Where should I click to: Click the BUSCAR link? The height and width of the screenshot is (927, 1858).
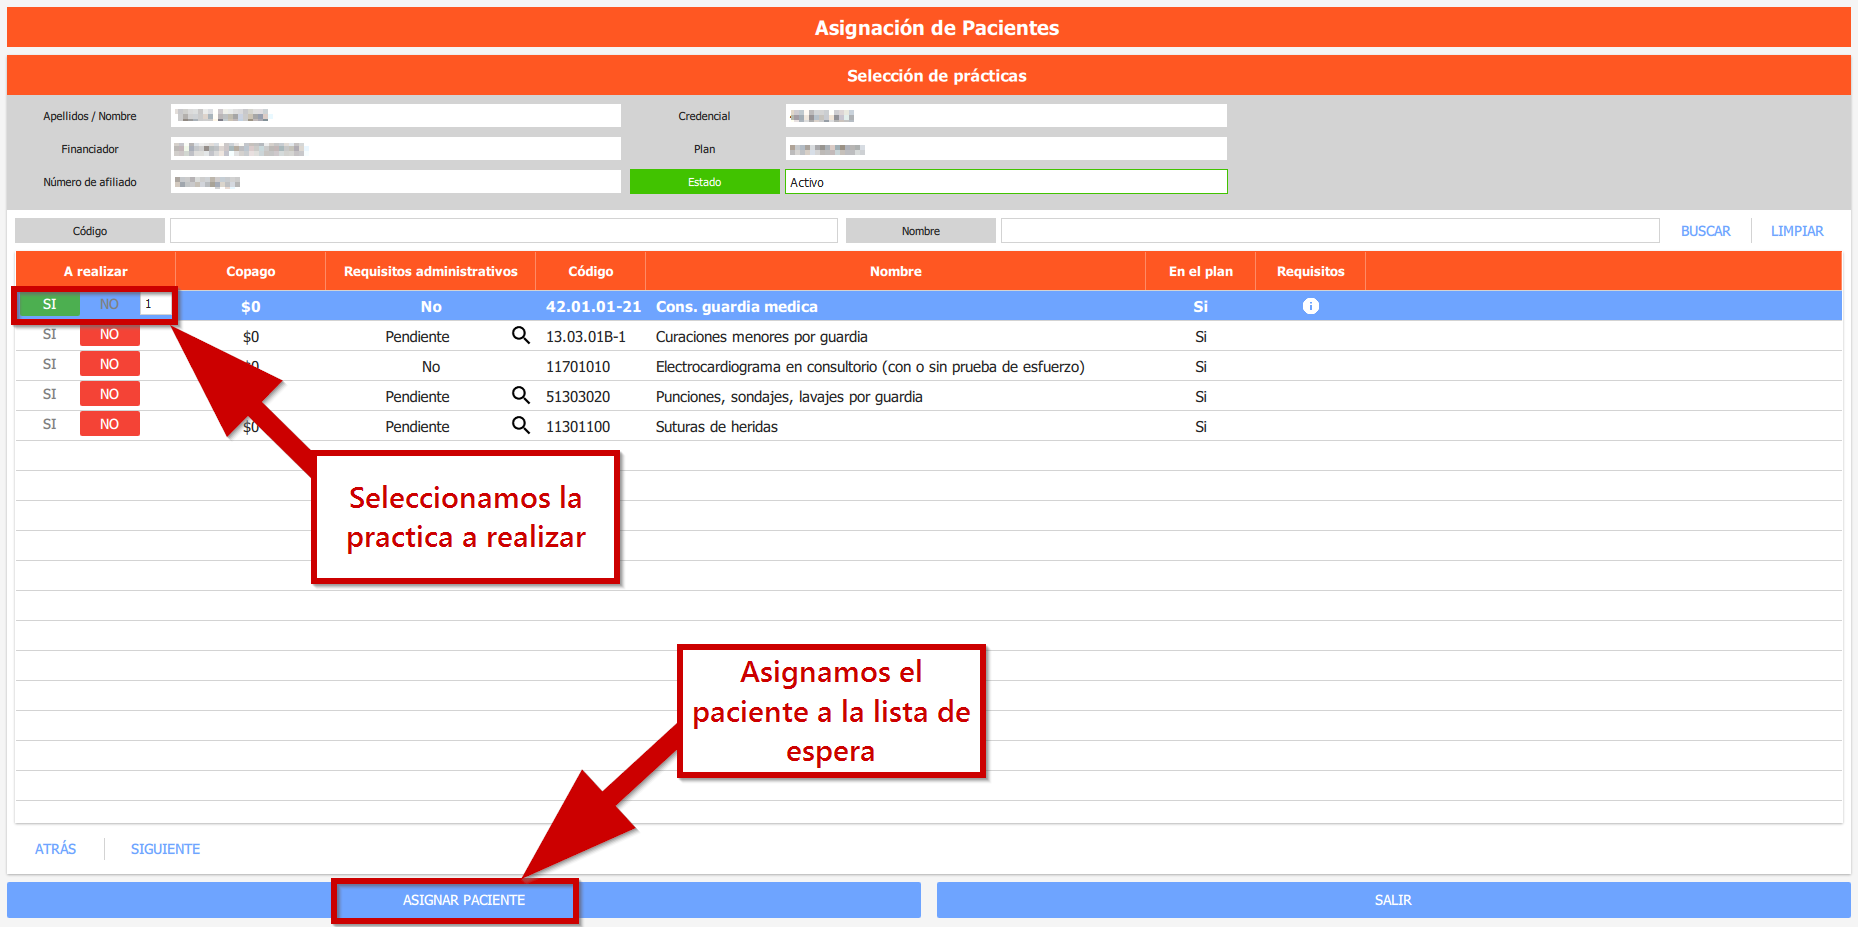pyautogui.click(x=1705, y=231)
